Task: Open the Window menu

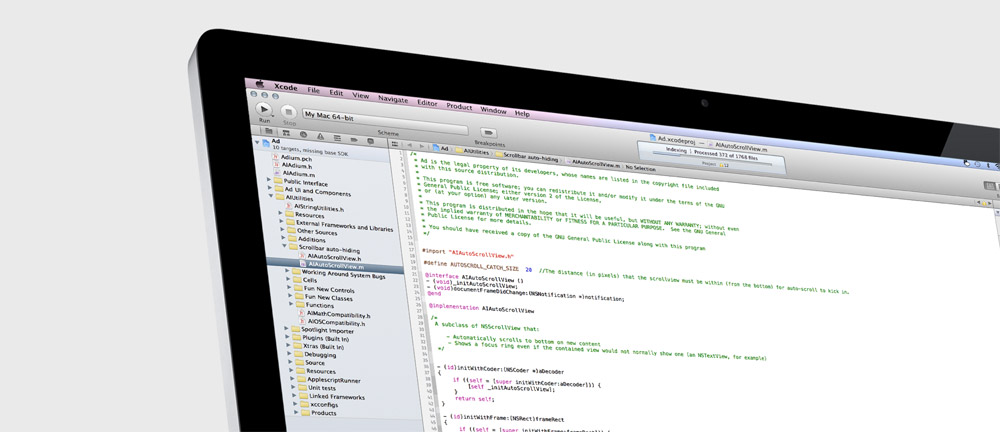Action: 494,110
